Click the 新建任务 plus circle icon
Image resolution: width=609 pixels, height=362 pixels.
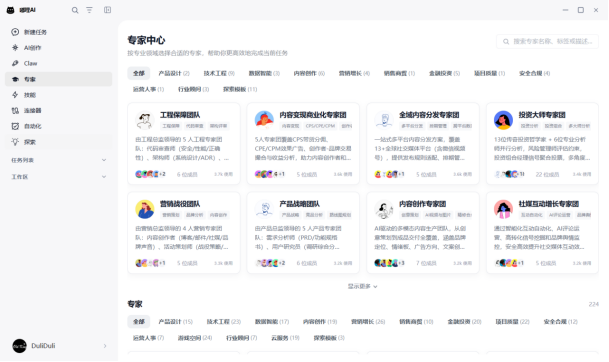tap(15, 32)
